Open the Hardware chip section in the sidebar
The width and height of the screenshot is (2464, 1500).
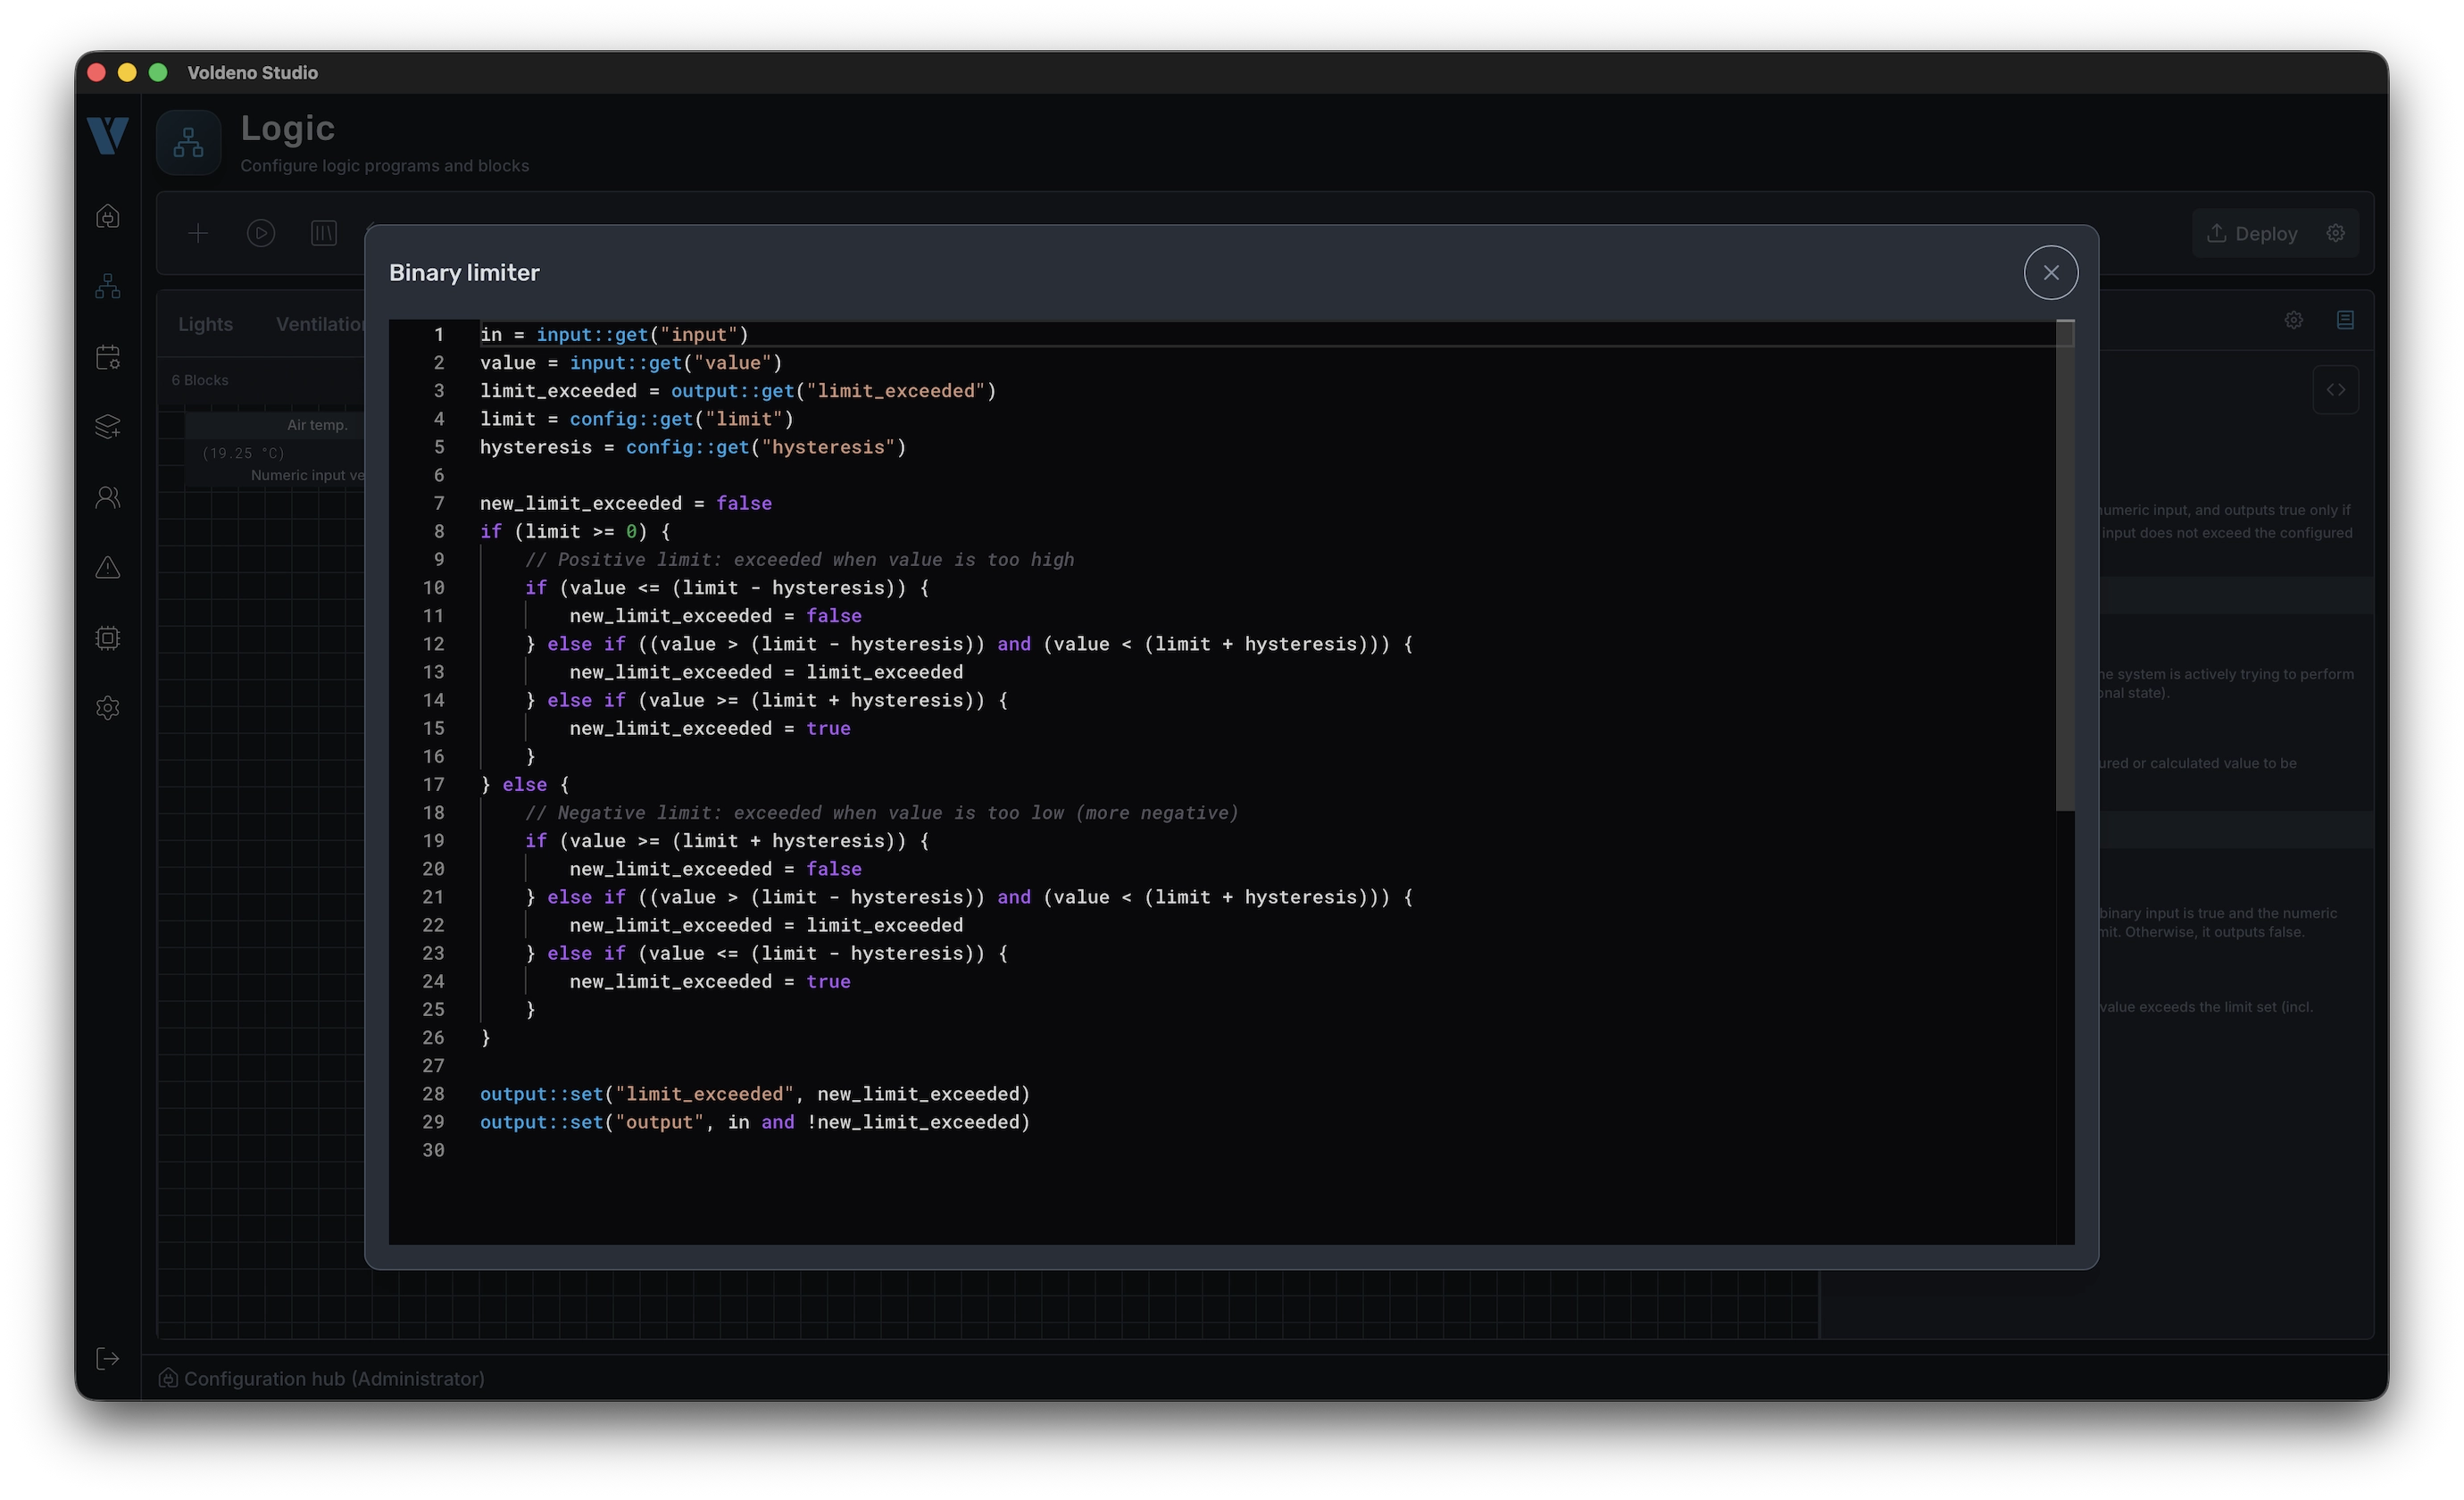(x=107, y=637)
